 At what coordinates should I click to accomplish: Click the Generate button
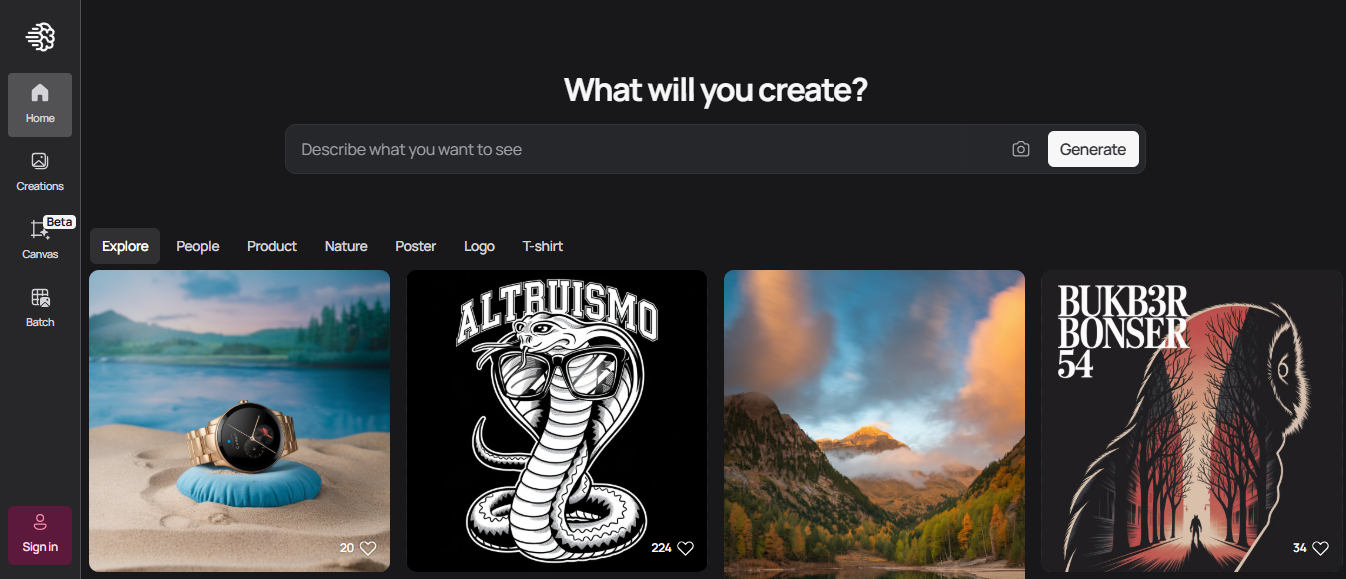coord(1093,149)
